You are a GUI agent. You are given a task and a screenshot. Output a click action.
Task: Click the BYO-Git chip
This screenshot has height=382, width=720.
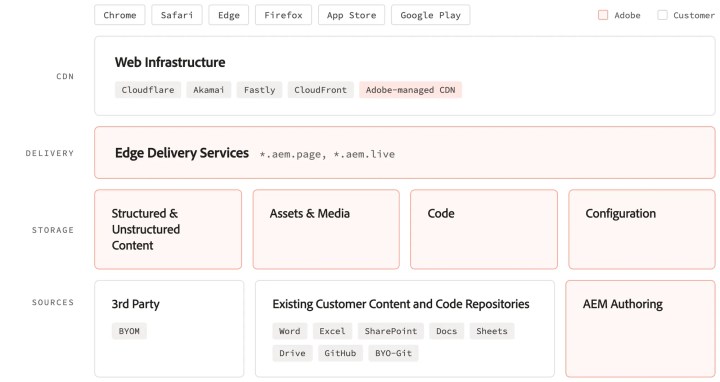(394, 353)
